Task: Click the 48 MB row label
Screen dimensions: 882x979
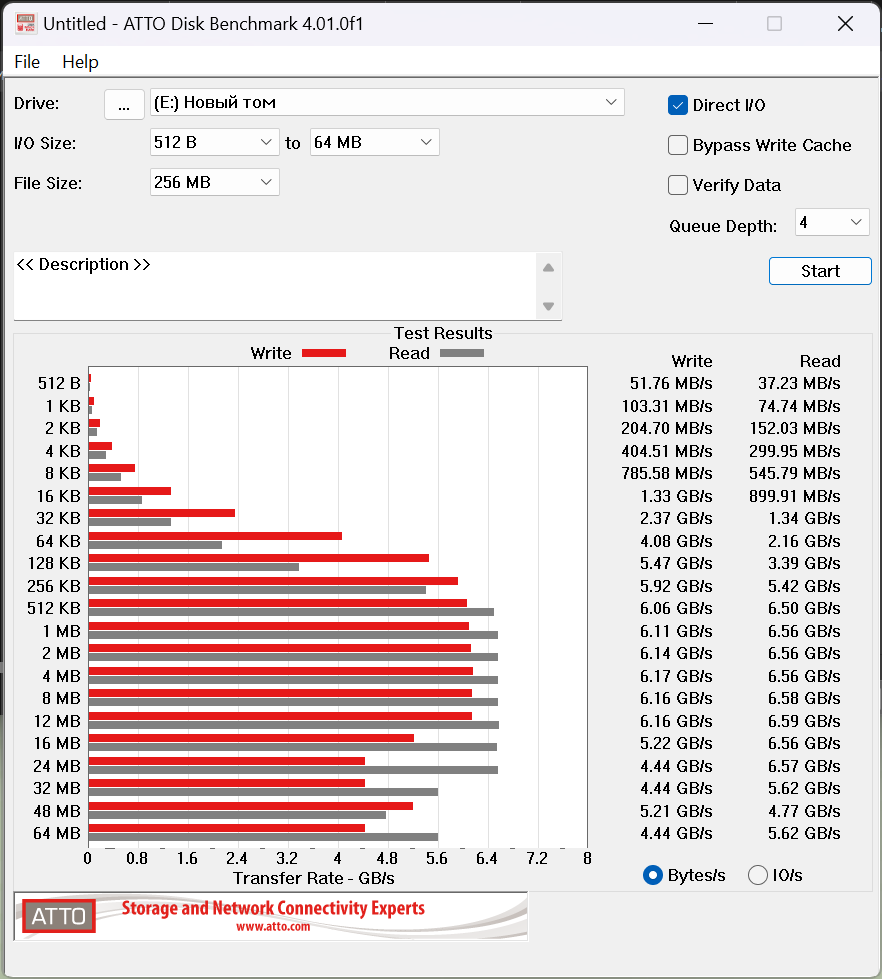Action: click(x=57, y=811)
